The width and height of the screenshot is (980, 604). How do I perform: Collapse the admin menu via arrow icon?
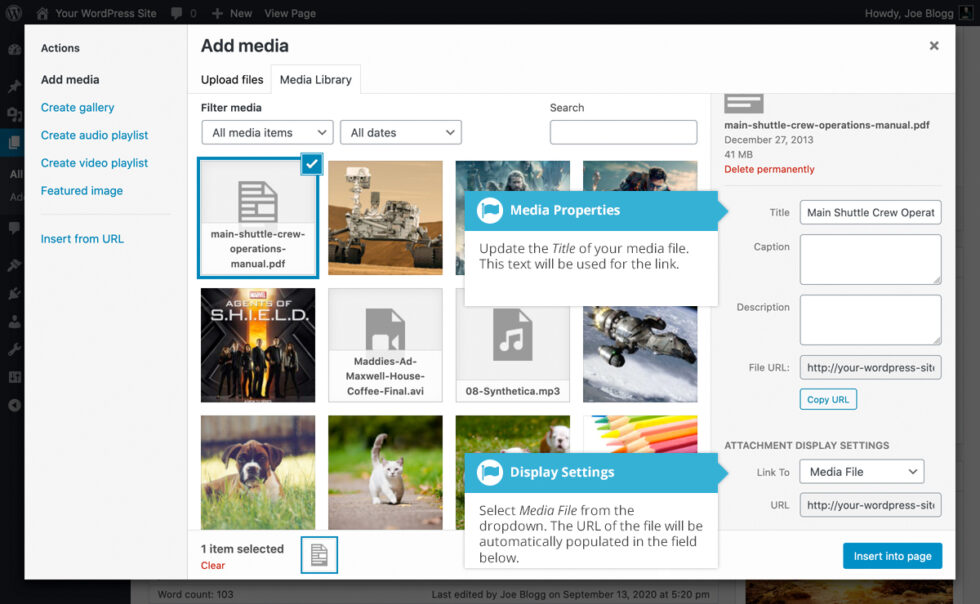[14, 405]
